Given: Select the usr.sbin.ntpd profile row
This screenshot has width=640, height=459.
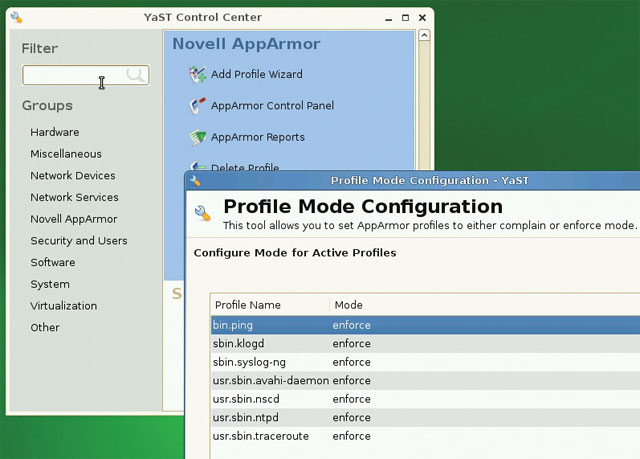Looking at the screenshot, I should click(425, 417).
